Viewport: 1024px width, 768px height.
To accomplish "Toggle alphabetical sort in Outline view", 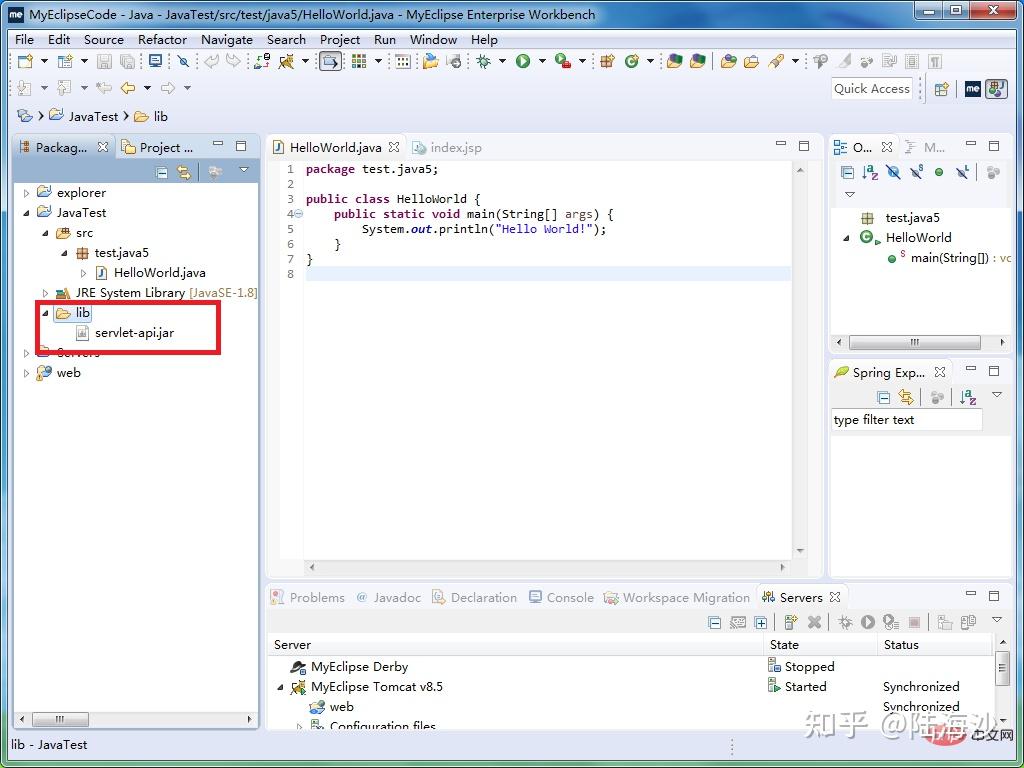I will coord(870,172).
